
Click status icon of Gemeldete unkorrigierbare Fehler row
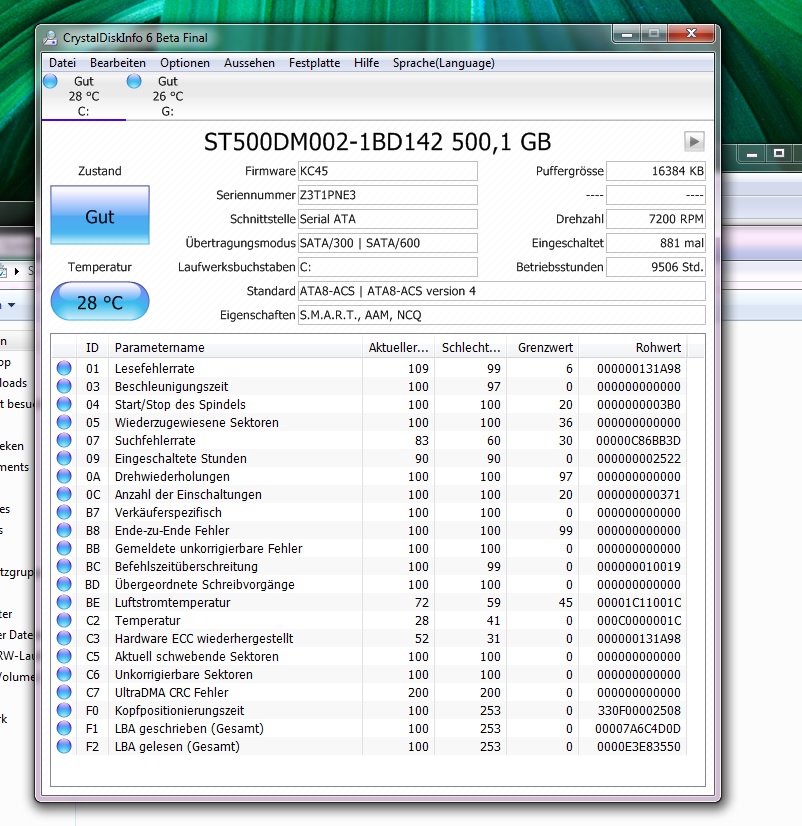coord(64,548)
